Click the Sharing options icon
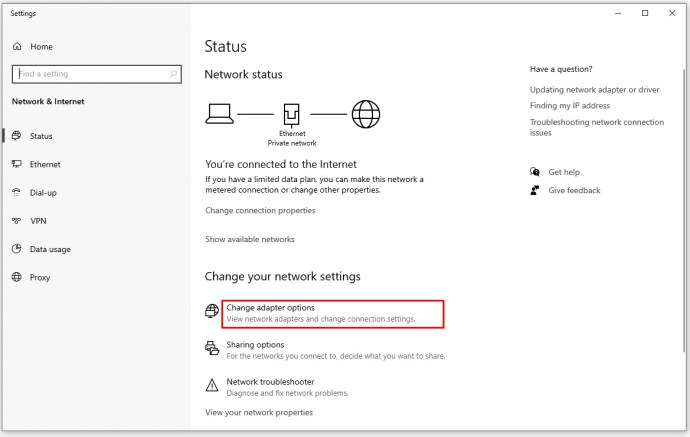The width and height of the screenshot is (690, 437). pos(212,348)
